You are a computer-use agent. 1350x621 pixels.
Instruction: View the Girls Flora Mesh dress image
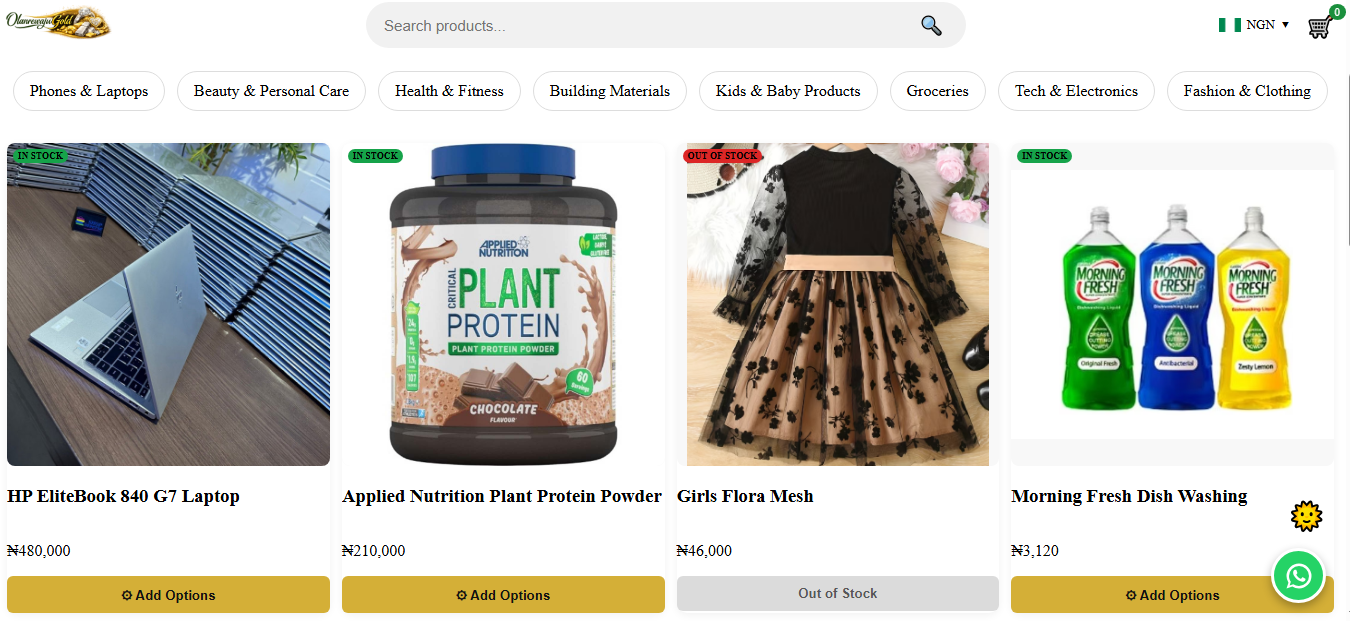(x=838, y=304)
